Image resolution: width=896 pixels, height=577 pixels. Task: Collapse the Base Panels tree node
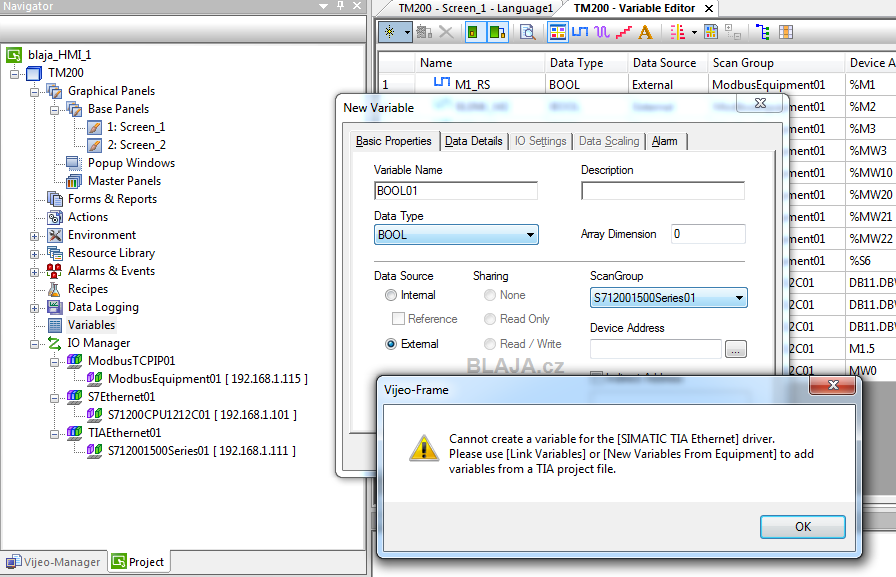coord(54,110)
